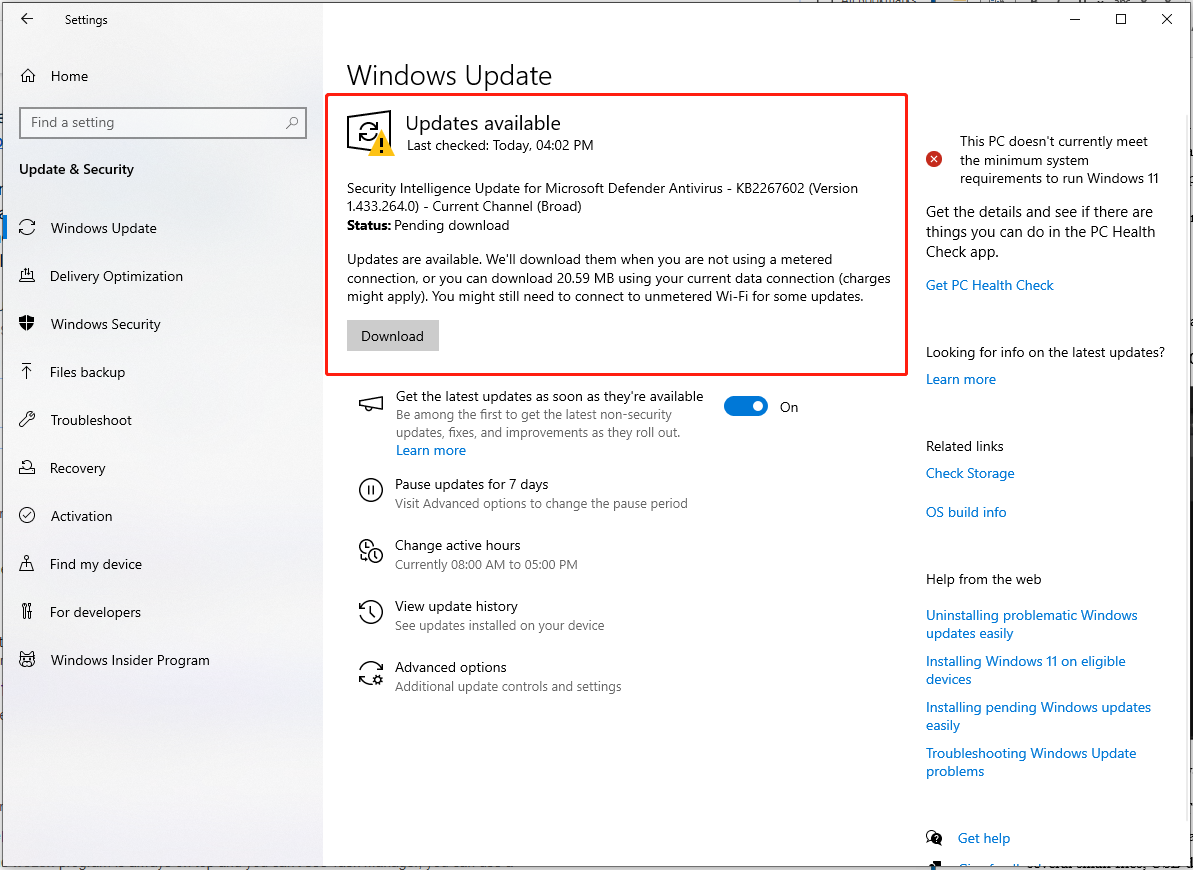Click the Windows Insider Program icon
1193x870 pixels.
click(28, 660)
